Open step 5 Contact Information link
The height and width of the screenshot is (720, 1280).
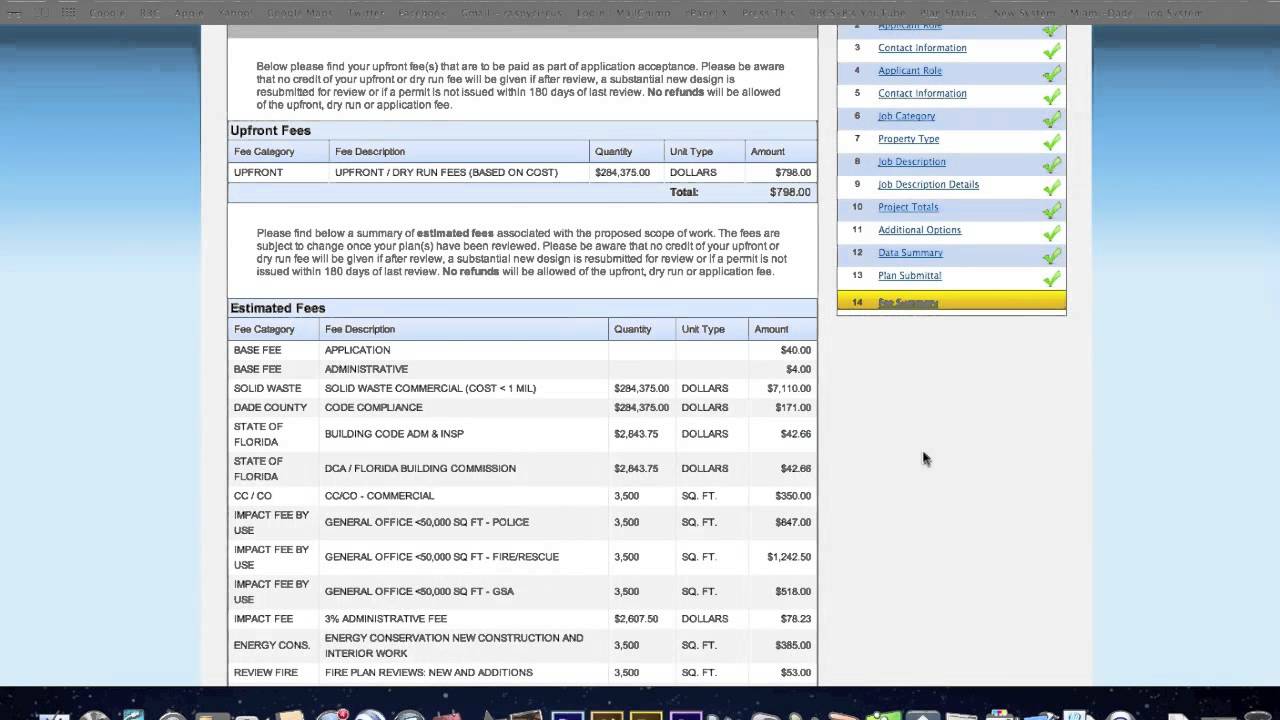pyautogui.click(x=922, y=94)
